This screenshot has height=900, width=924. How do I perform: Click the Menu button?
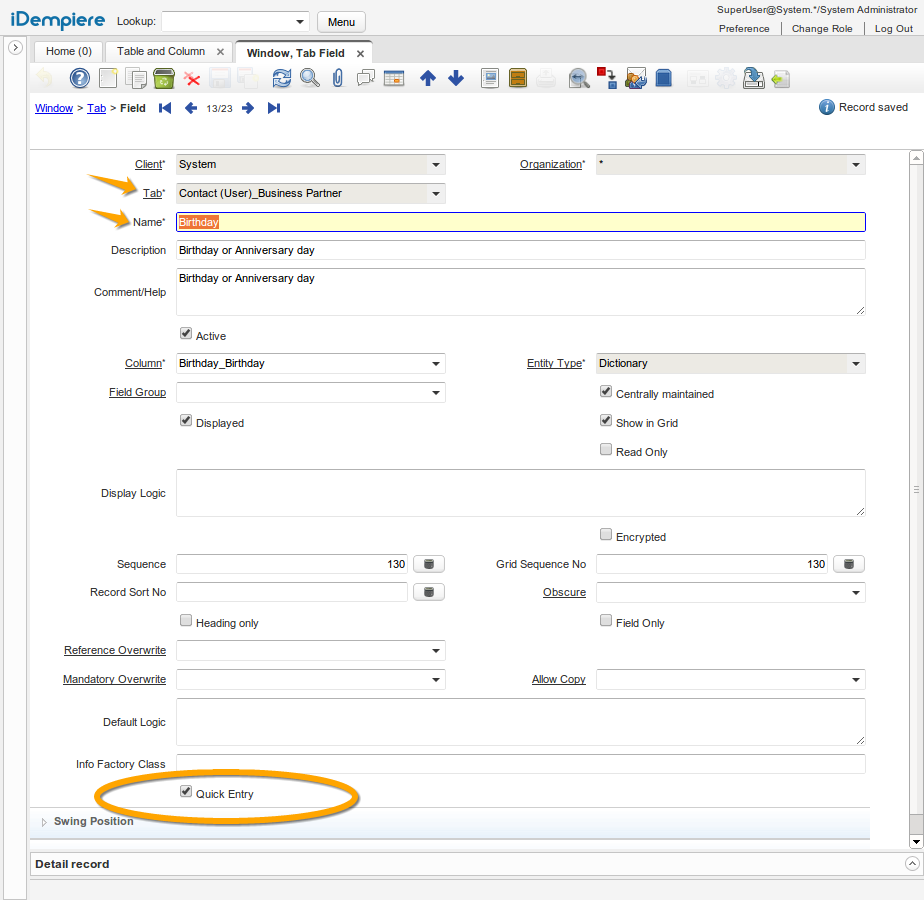[341, 22]
